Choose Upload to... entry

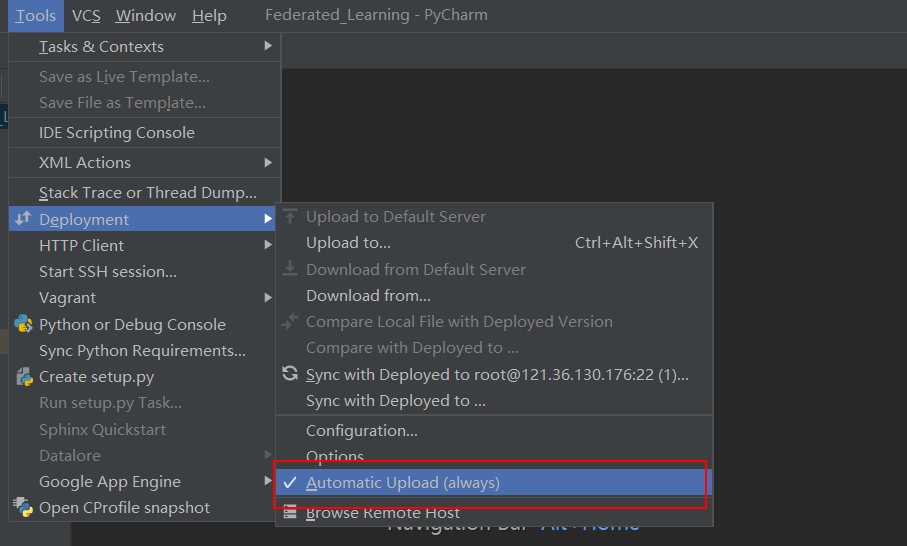tap(494, 242)
